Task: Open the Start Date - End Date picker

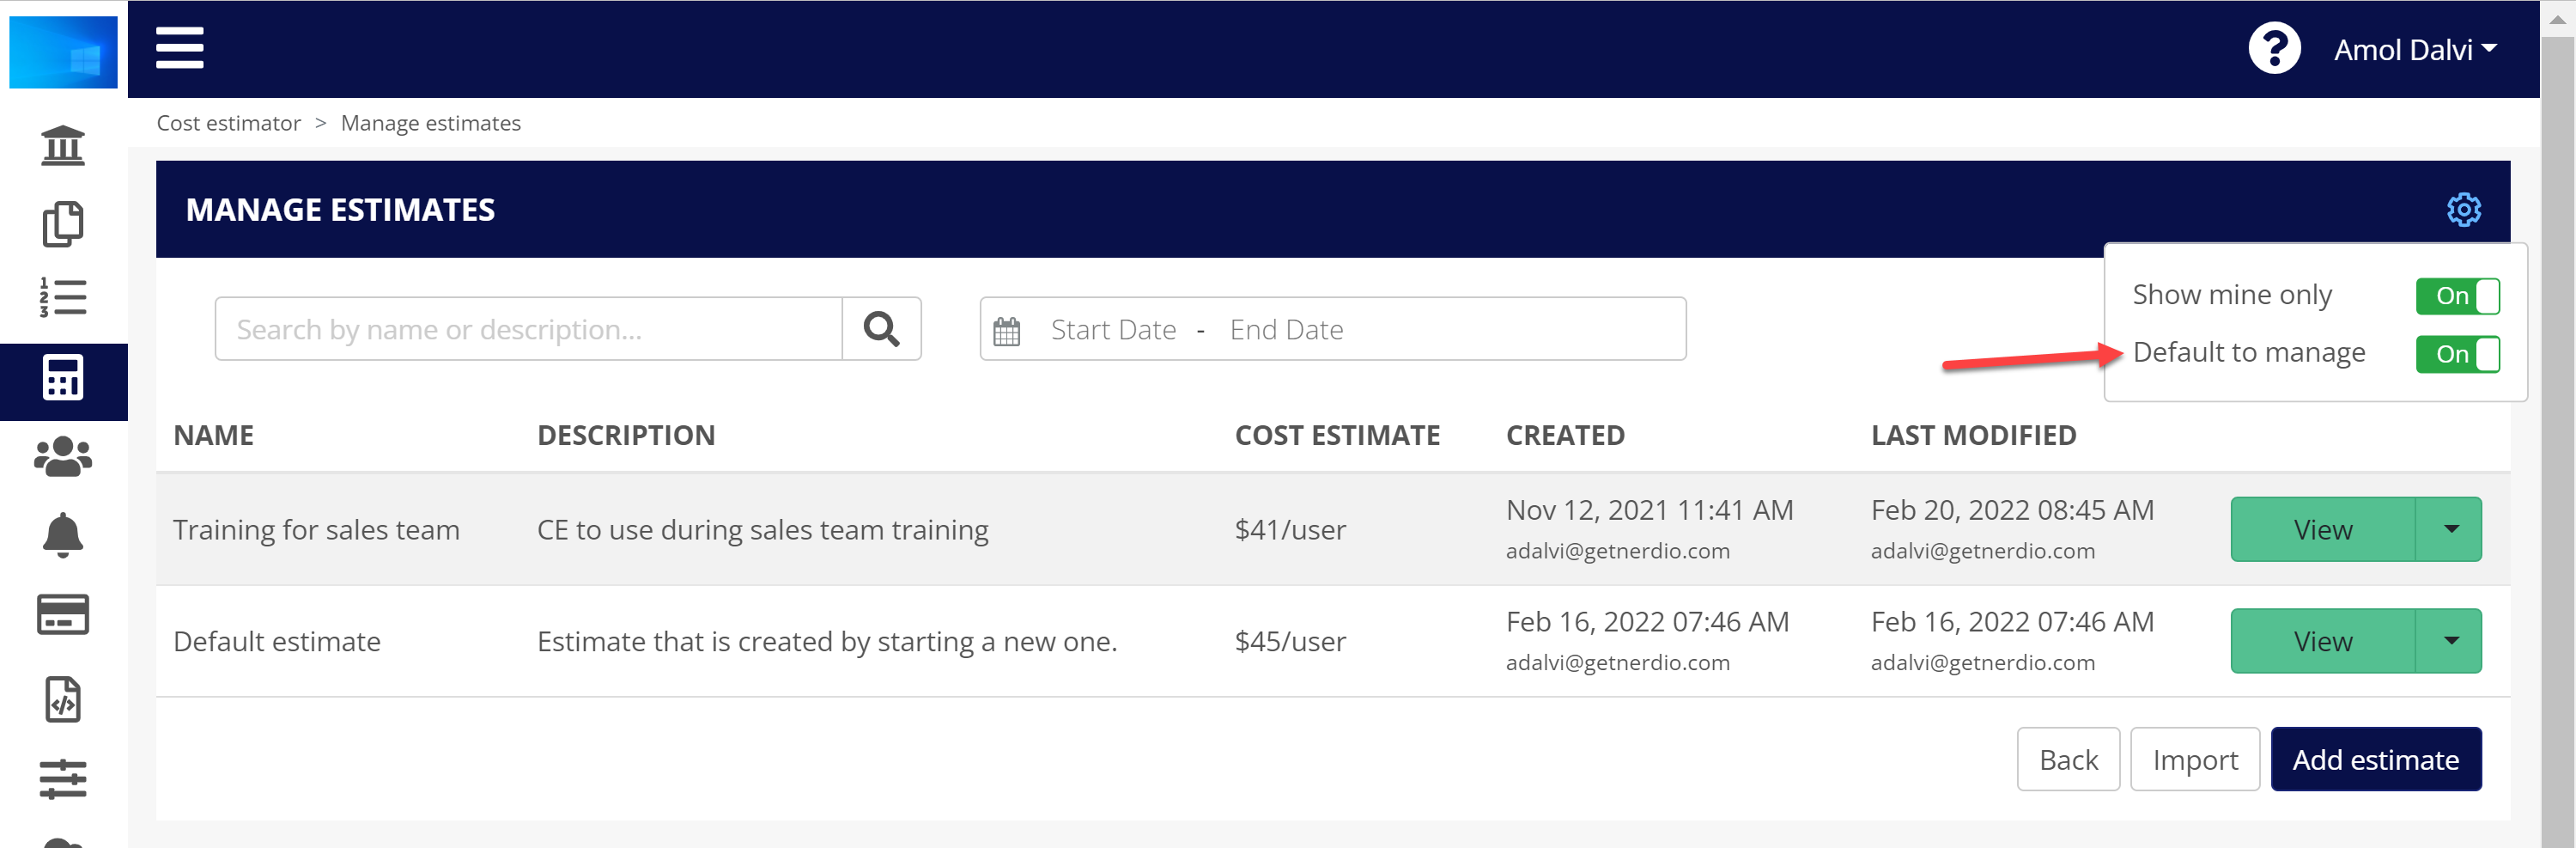Action: pyautogui.click(x=1332, y=329)
